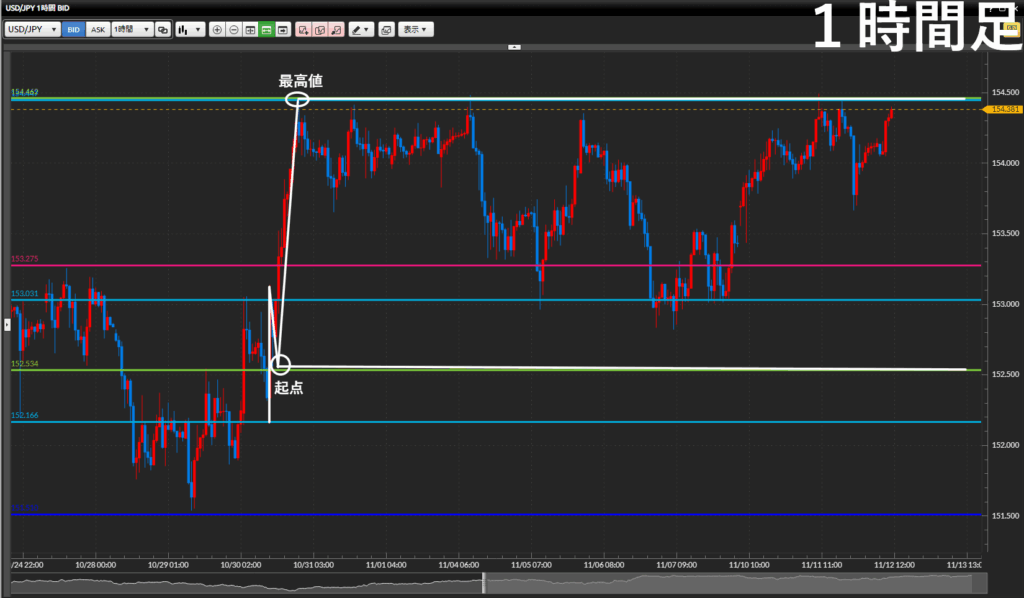Viewport: 1024px width, 598px height.
Task: Open the 表示 display menu
Action: point(415,30)
